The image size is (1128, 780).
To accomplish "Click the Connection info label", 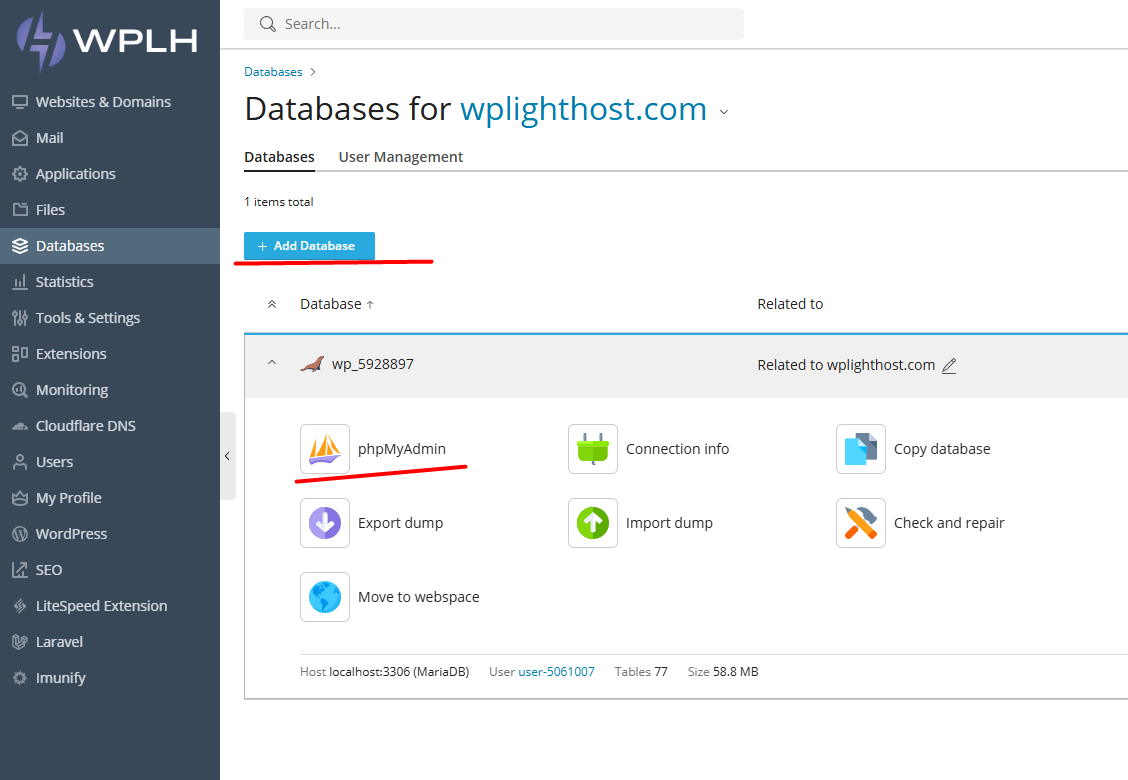I will (678, 449).
